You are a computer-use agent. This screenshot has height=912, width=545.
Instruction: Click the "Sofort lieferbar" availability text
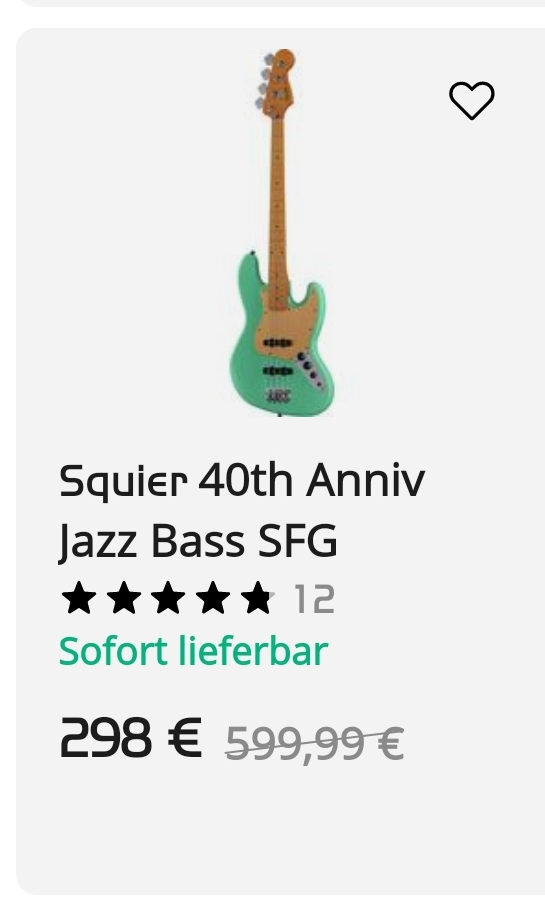coord(194,651)
